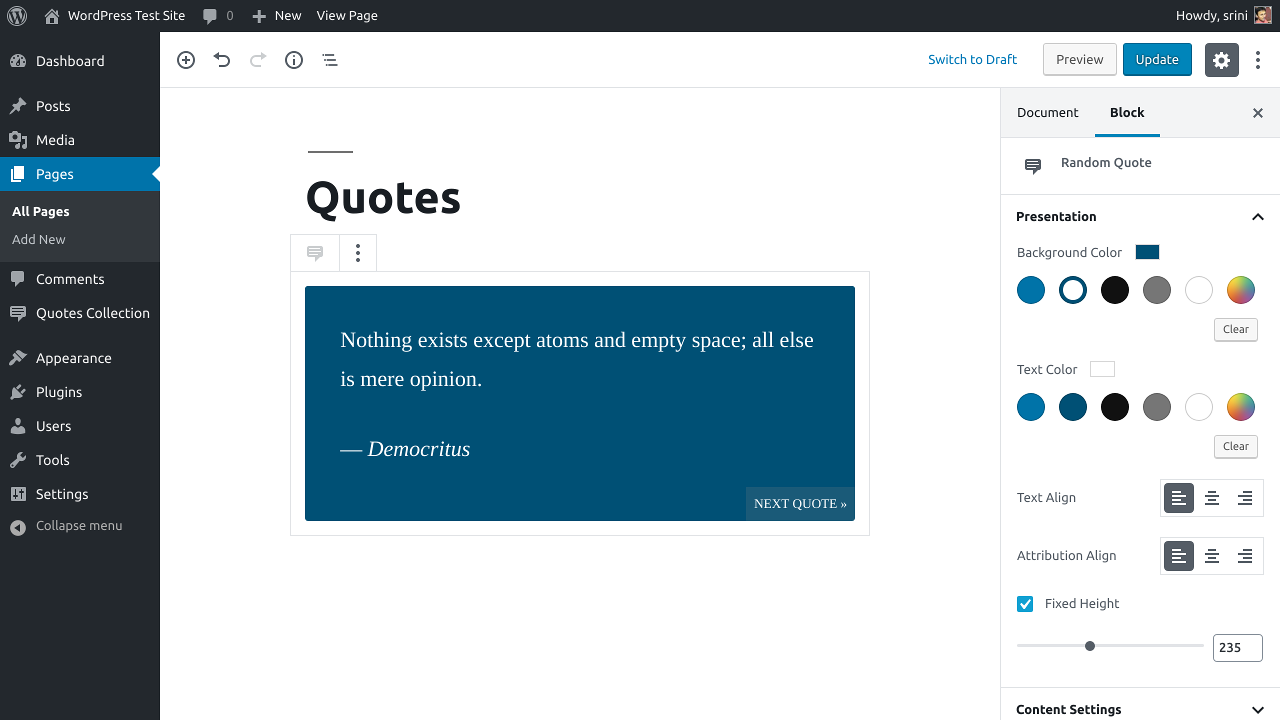
Task: Click the fixed height number field
Action: click(x=1237, y=648)
